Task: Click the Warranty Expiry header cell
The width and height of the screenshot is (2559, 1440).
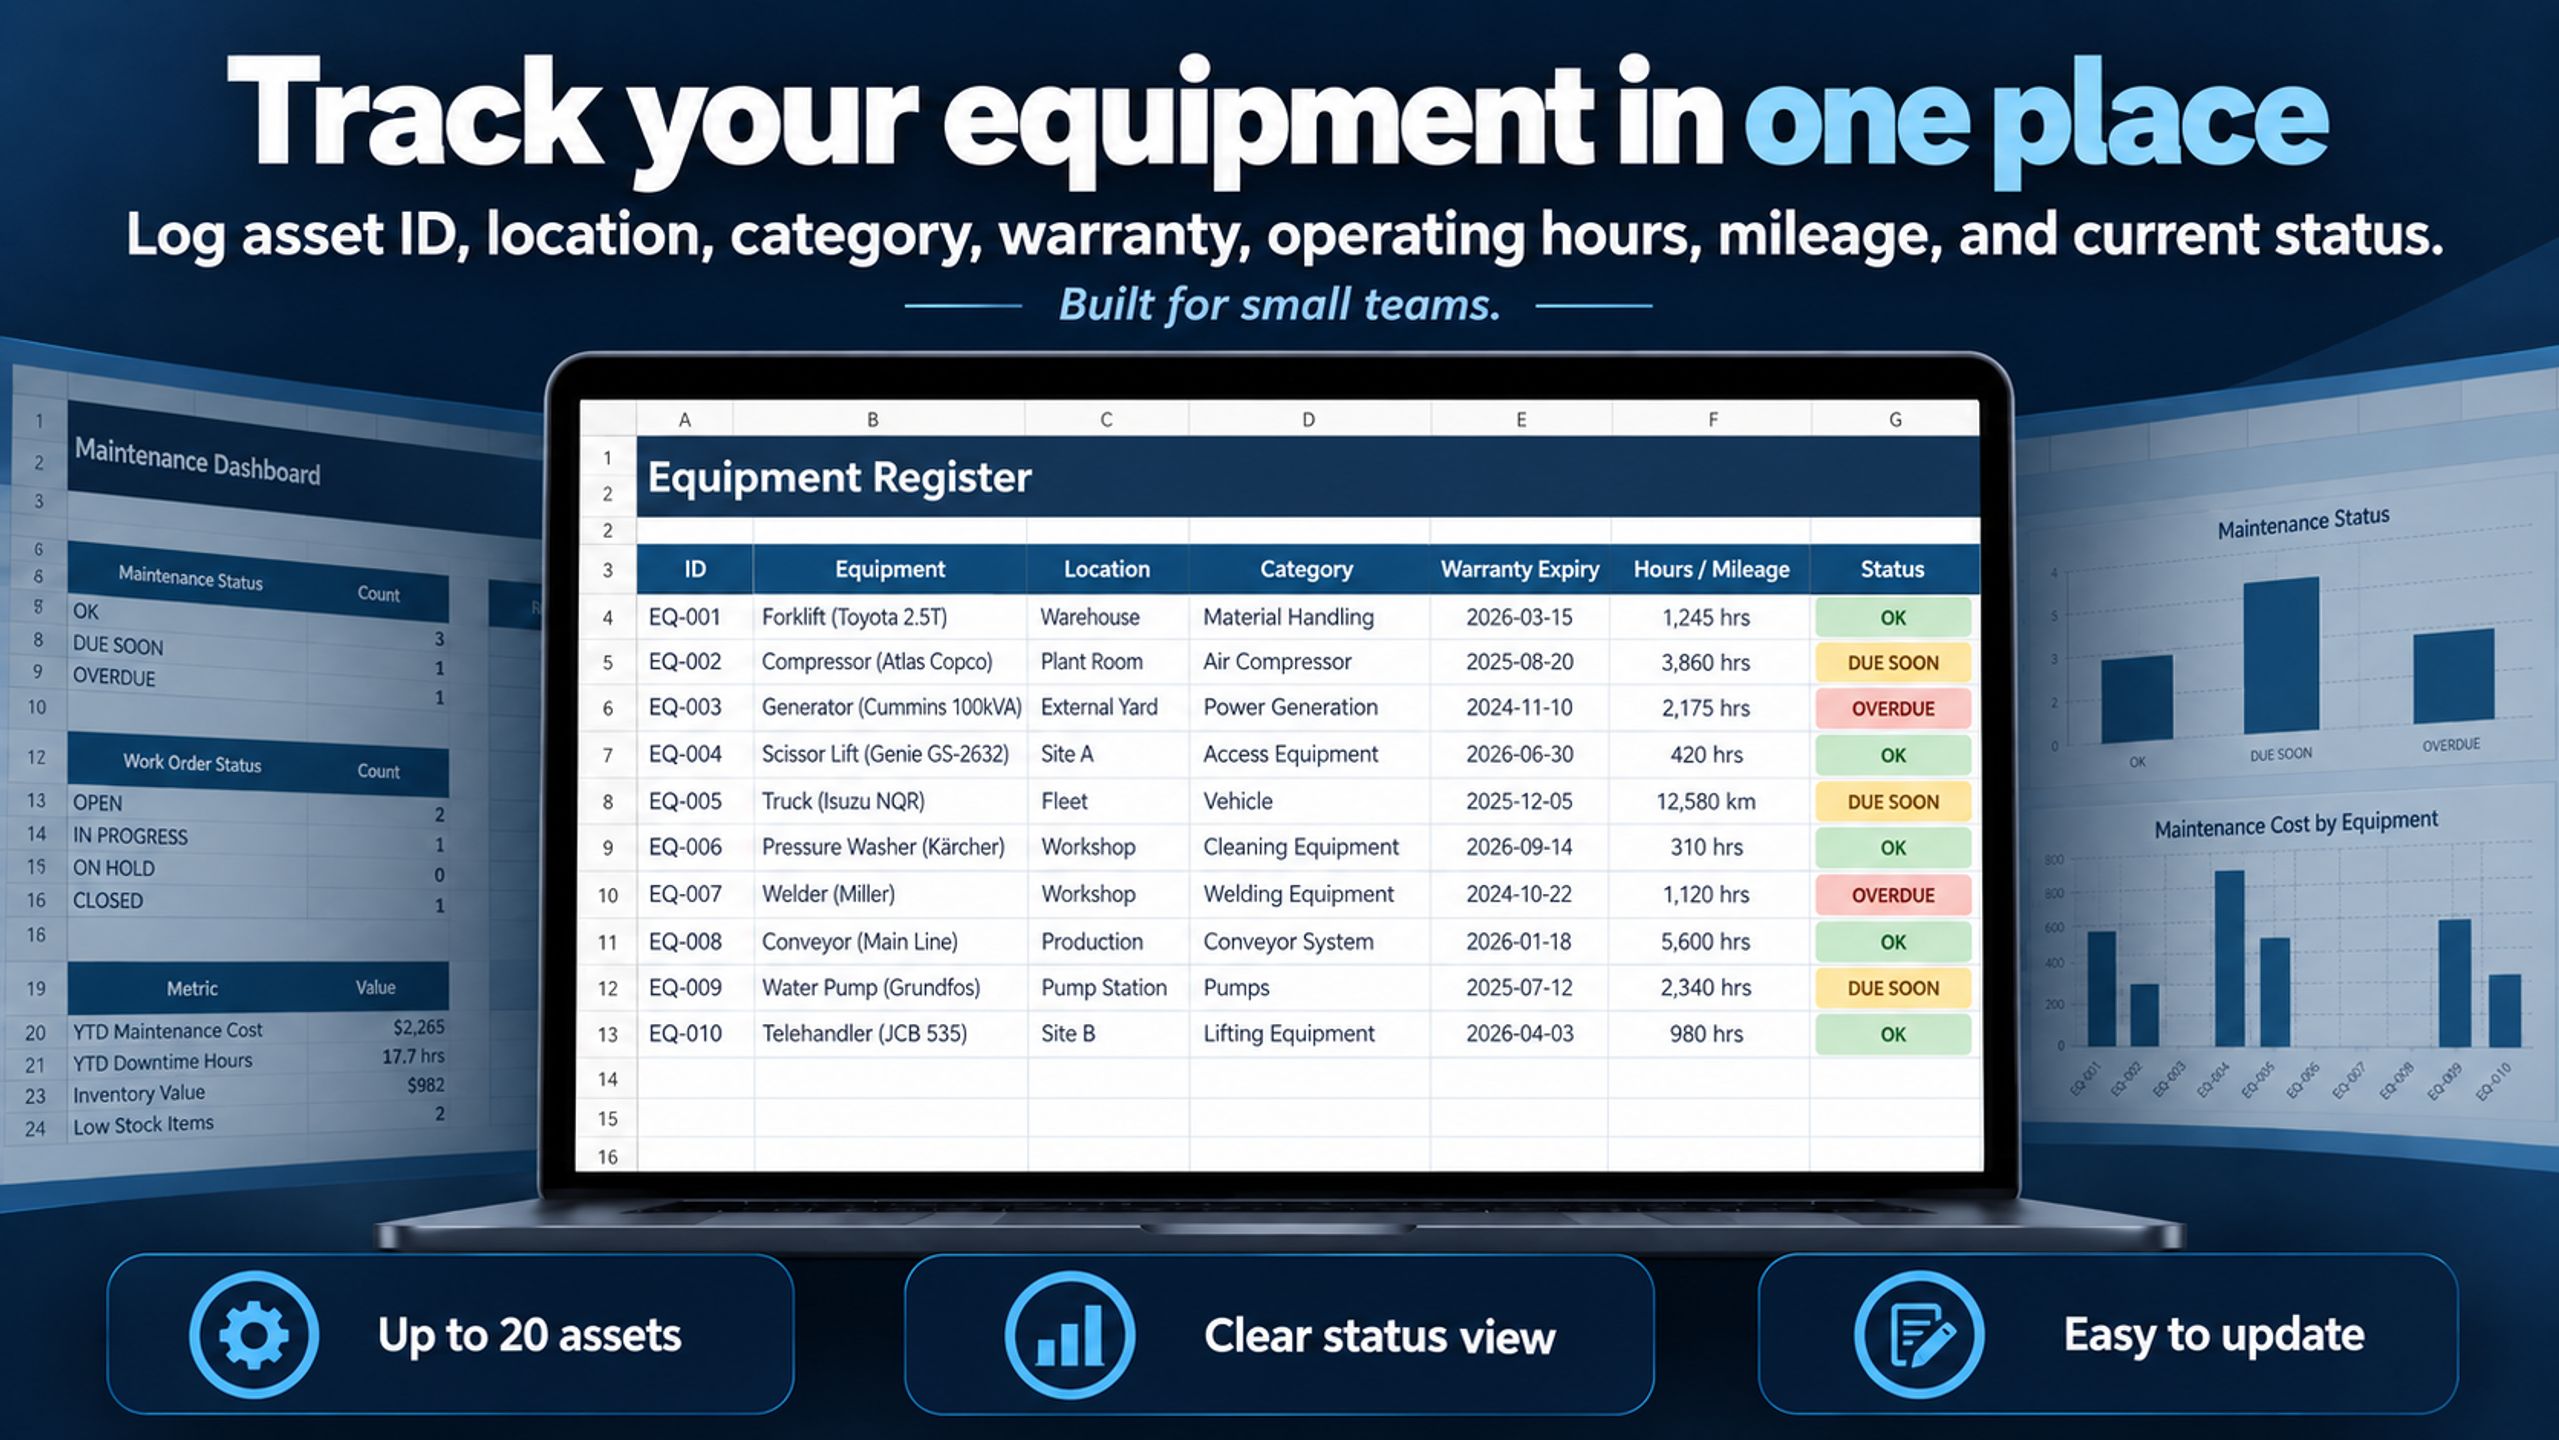Action: [x=1519, y=569]
